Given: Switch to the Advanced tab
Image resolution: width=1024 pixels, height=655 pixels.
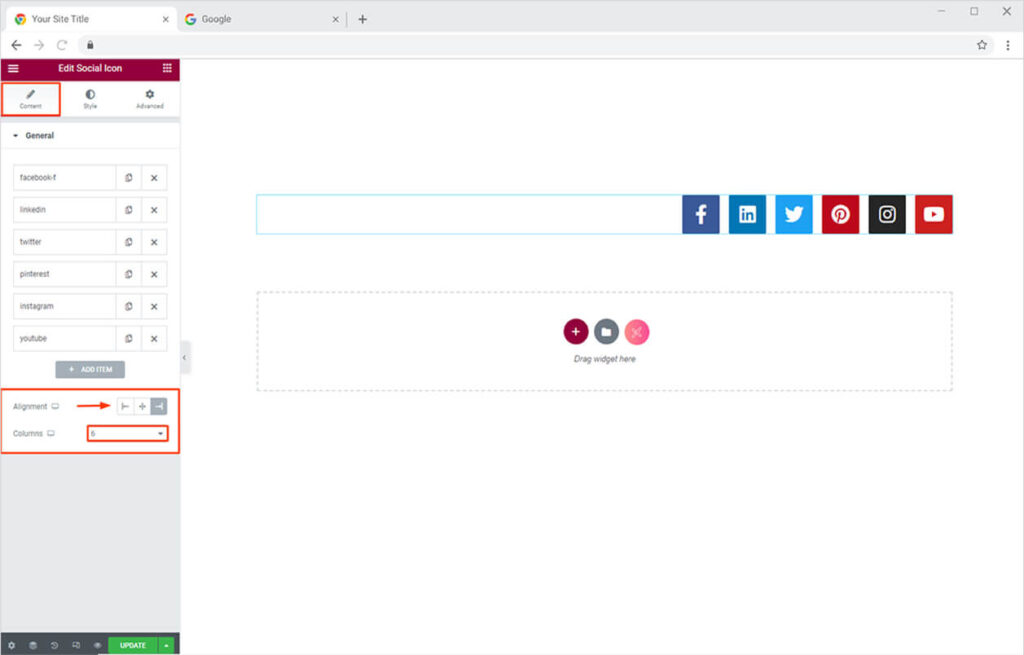Looking at the screenshot, I should point(150,98).
